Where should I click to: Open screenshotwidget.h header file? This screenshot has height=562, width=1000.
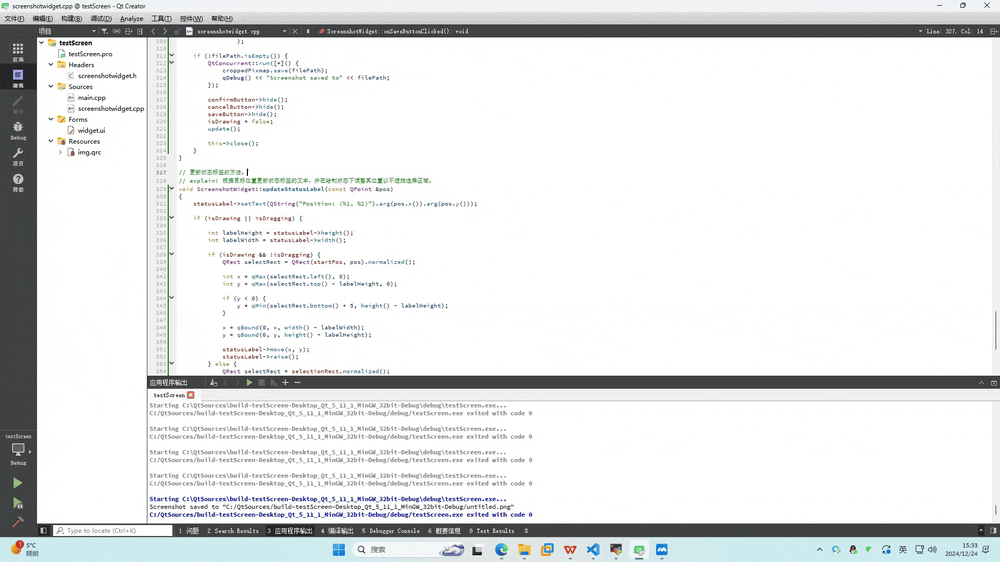(x=107, y=75)
